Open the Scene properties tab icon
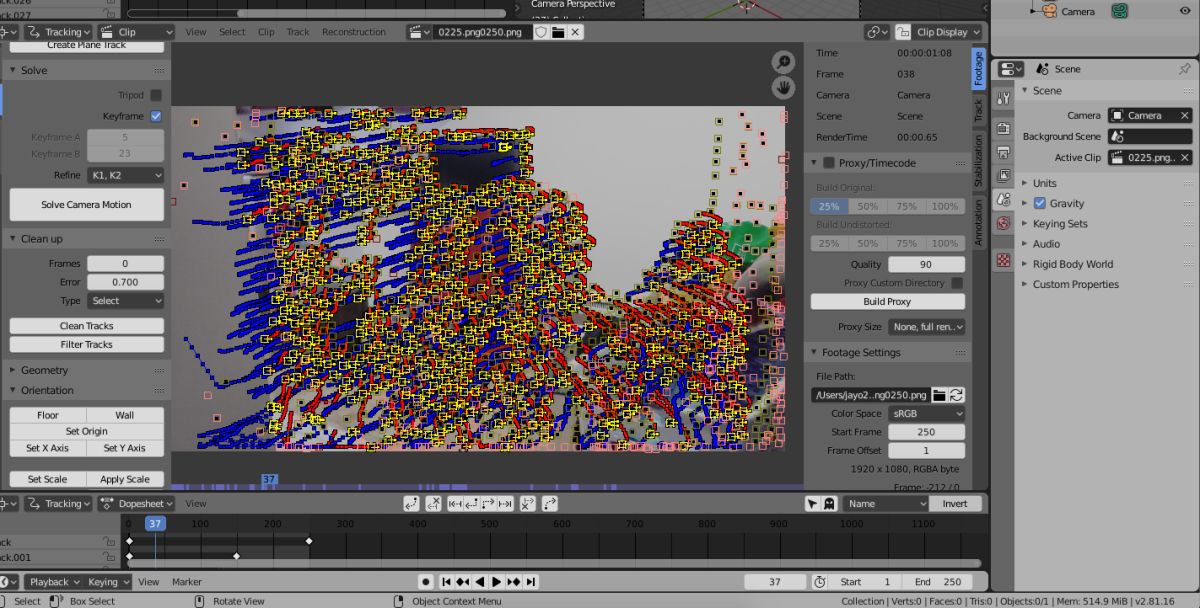 click(x=1003, y=199)
